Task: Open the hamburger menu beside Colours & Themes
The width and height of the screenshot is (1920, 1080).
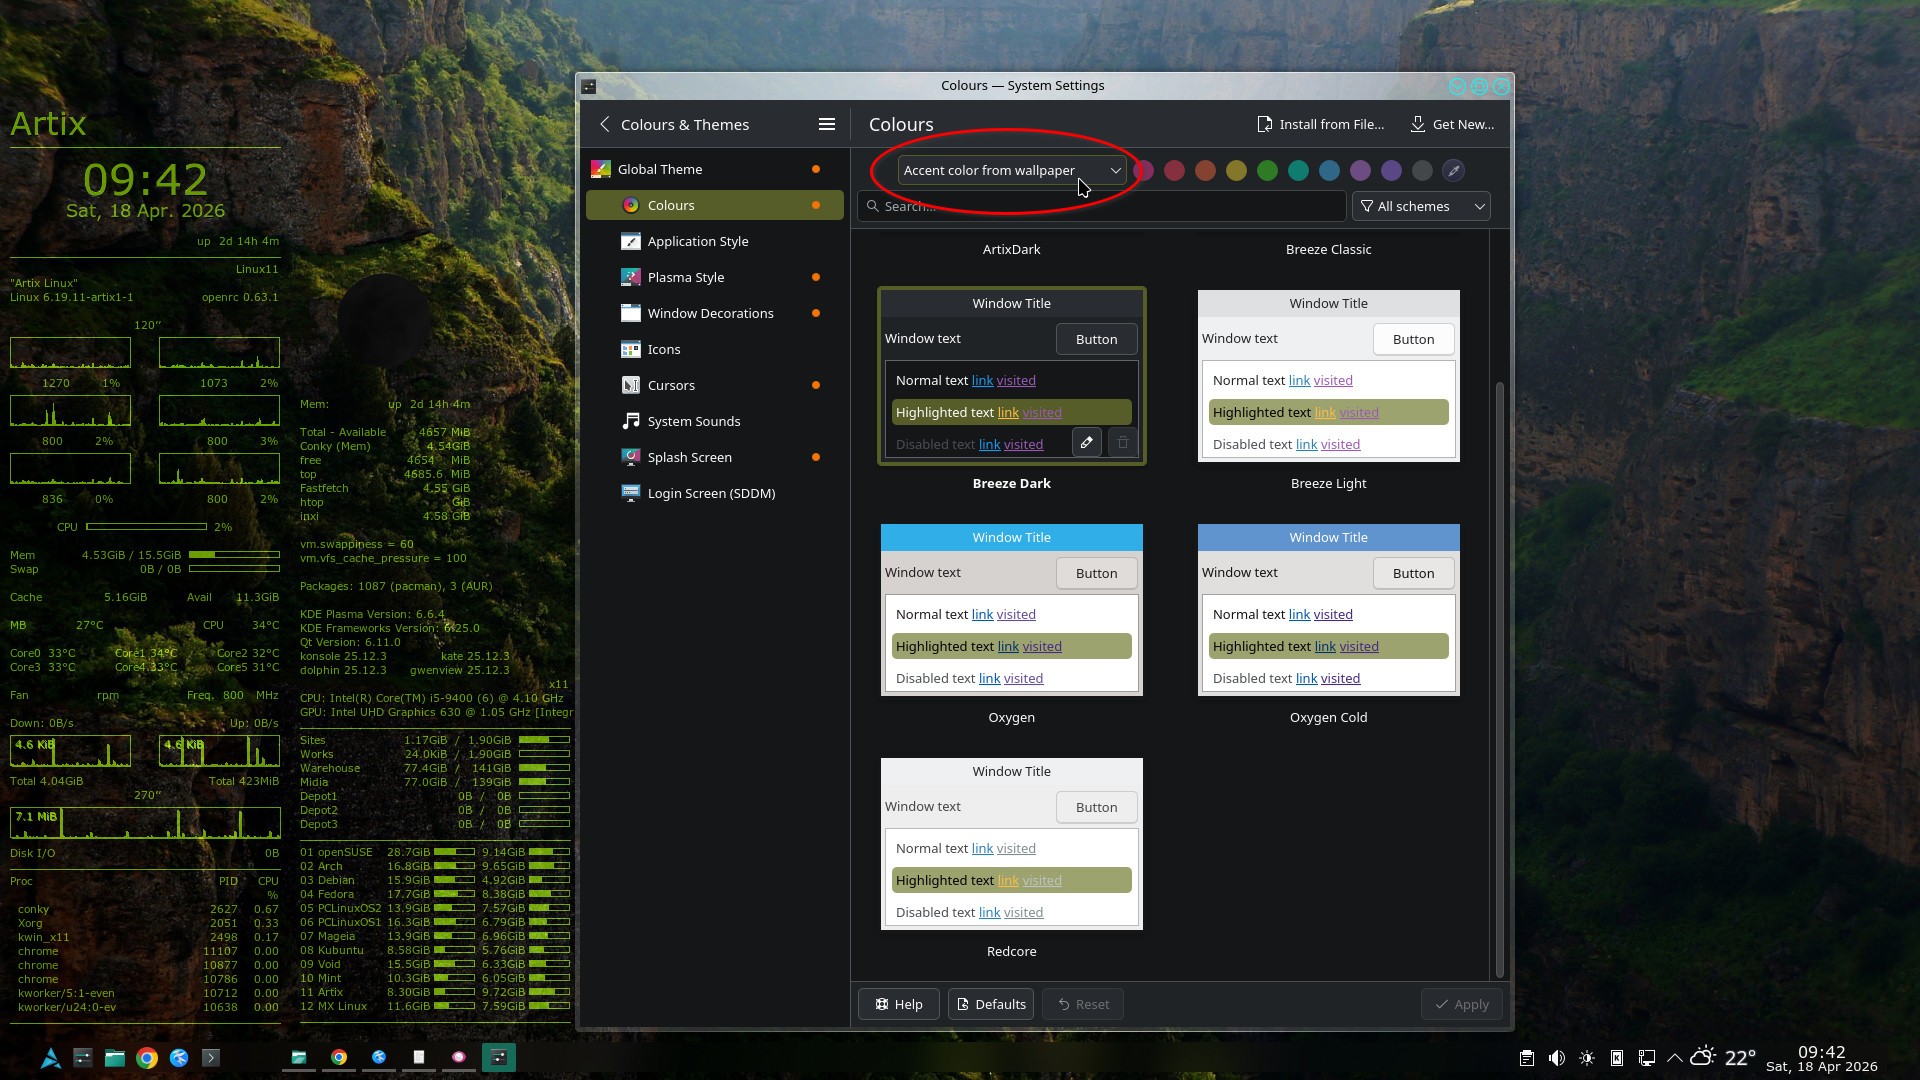Action: click(826, 124)
